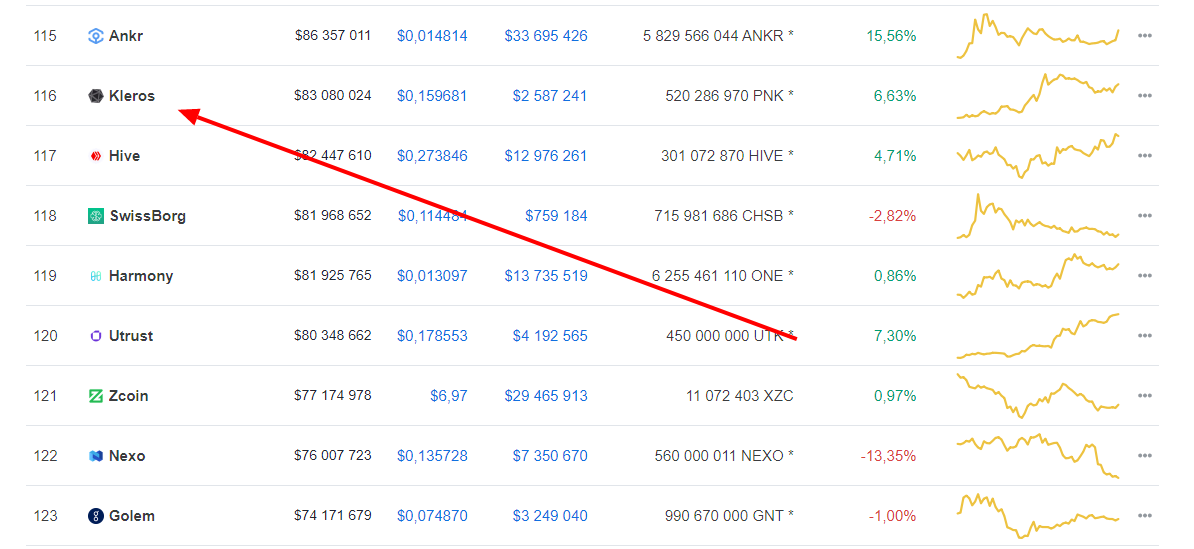Click Zcoin price $6,97
Image resolution: width=1194 pixels, height=549 pixels.
(x=449, y=396)
